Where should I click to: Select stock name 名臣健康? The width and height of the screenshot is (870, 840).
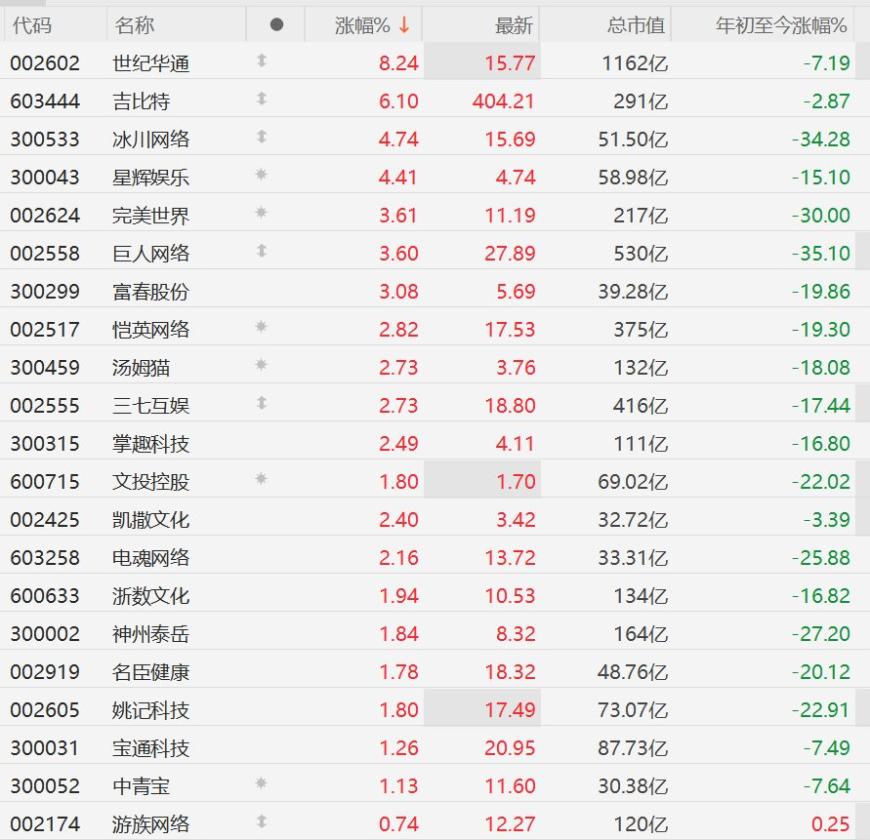click(x=151, y=672)
